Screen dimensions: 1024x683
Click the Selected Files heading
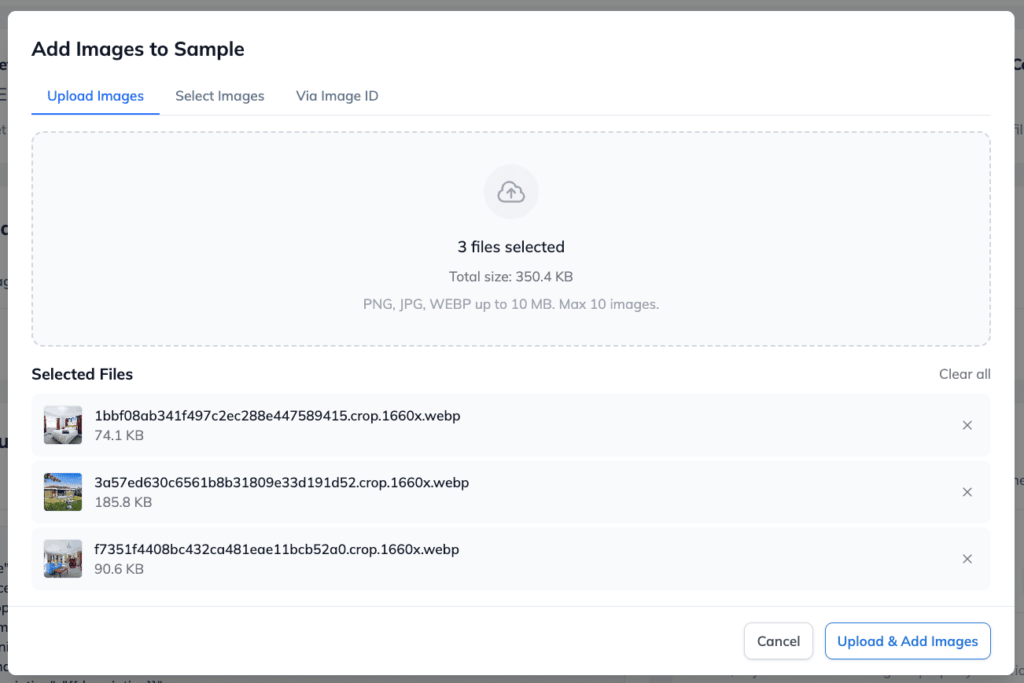coord(82,374)
